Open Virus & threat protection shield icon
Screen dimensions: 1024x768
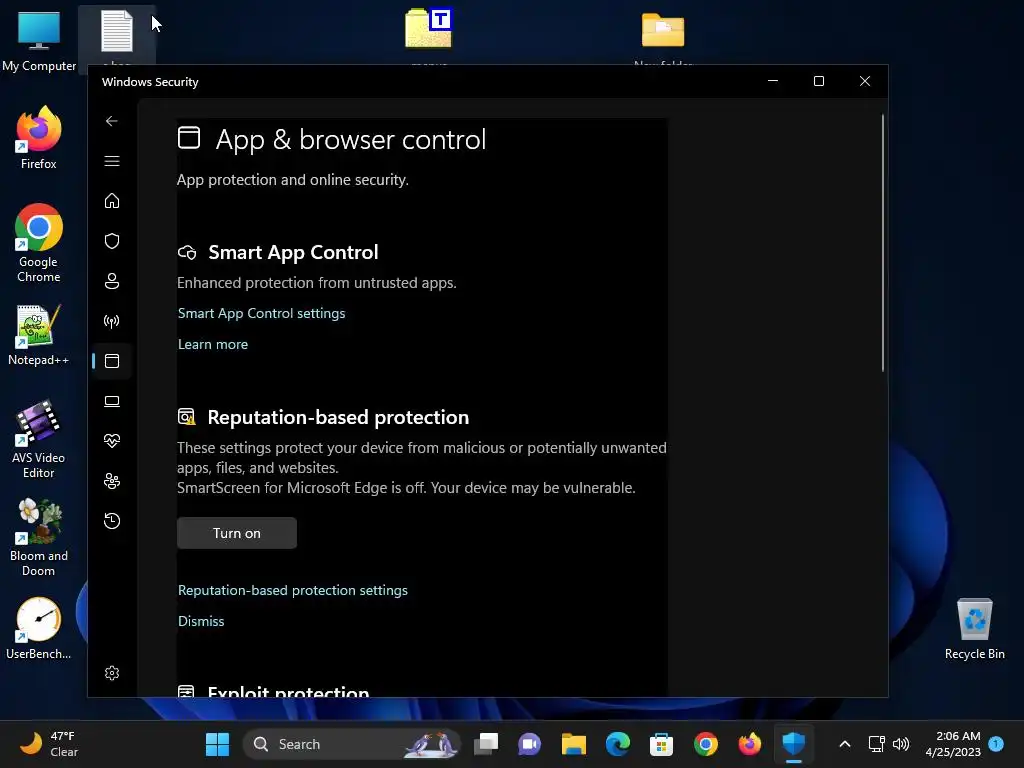click(x=112, y=241)
